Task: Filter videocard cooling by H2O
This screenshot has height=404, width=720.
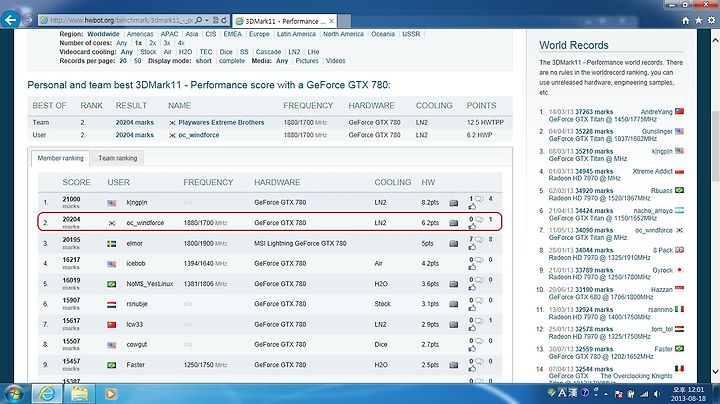Action: point(185,52)
